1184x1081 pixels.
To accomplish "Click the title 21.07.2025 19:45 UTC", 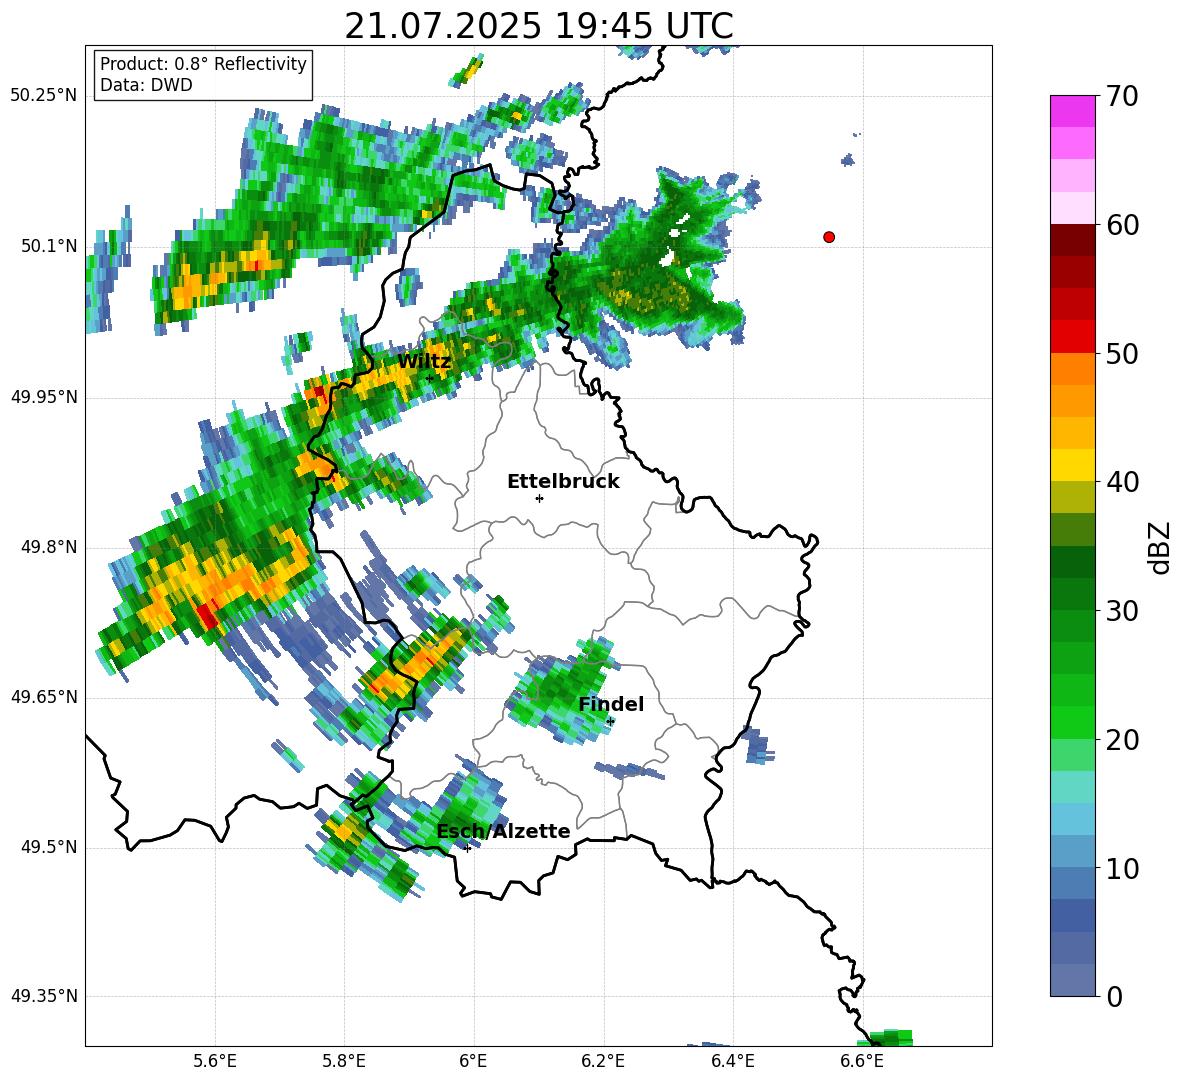I will (538, 26).
